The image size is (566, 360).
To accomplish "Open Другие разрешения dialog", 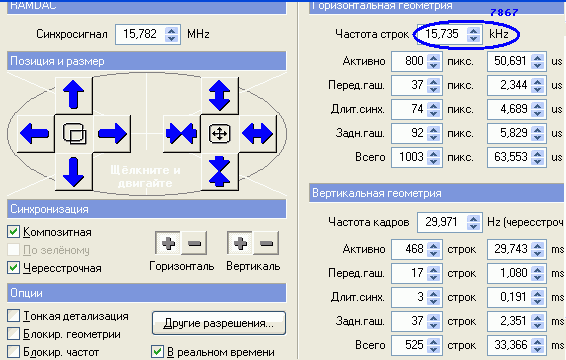I will coord(219,323).
